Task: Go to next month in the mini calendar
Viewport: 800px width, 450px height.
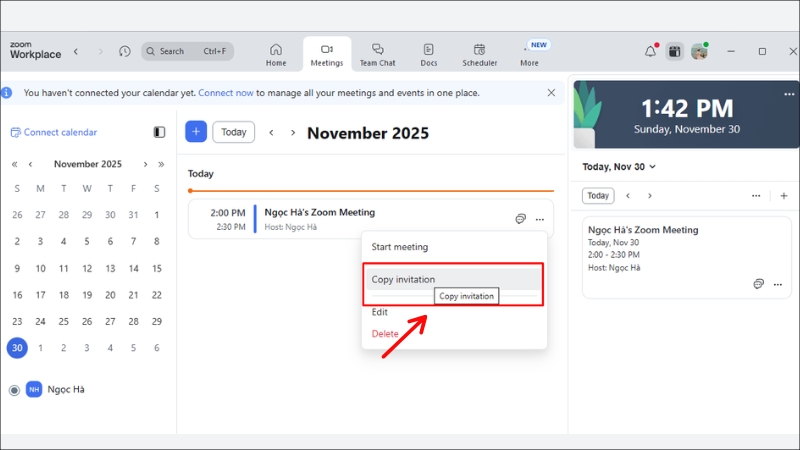Action: pos(145,164)
